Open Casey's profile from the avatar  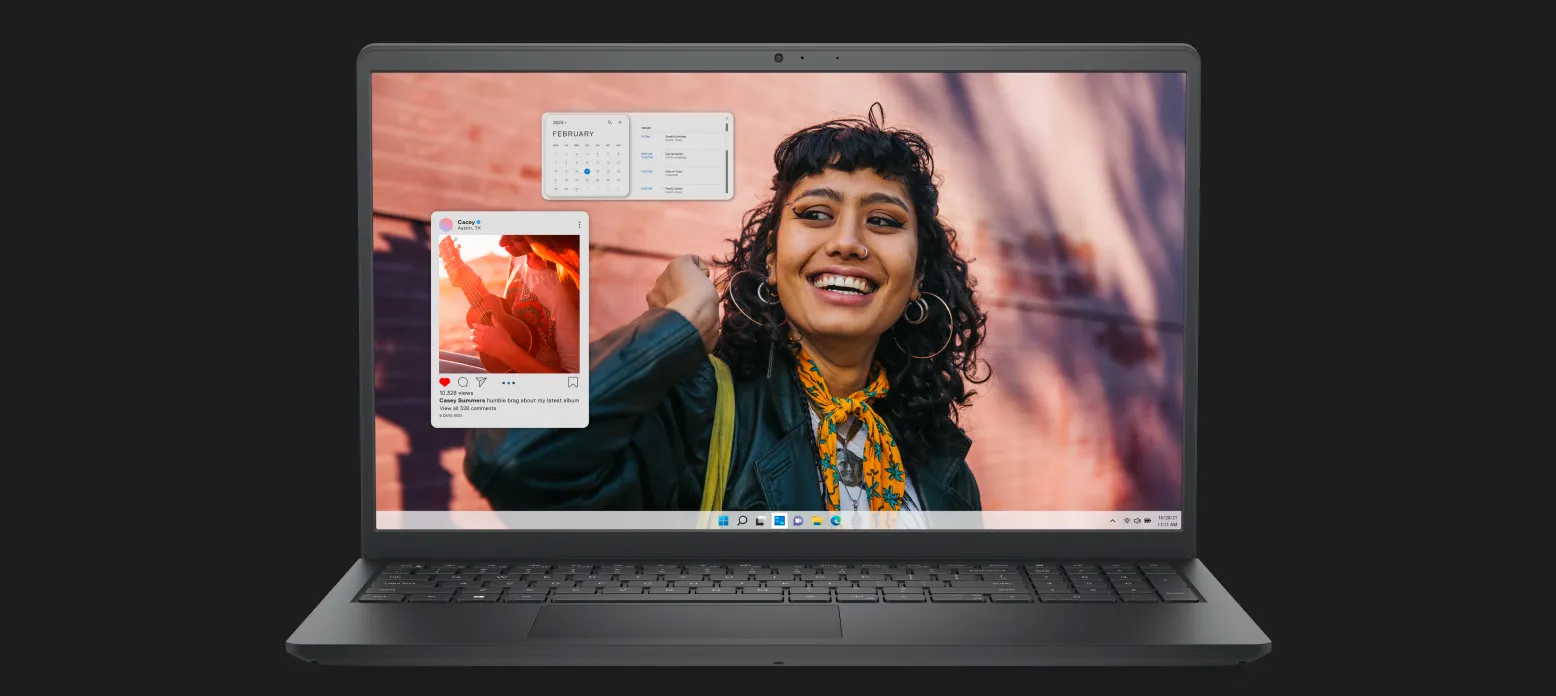click(x=444, y=223)
